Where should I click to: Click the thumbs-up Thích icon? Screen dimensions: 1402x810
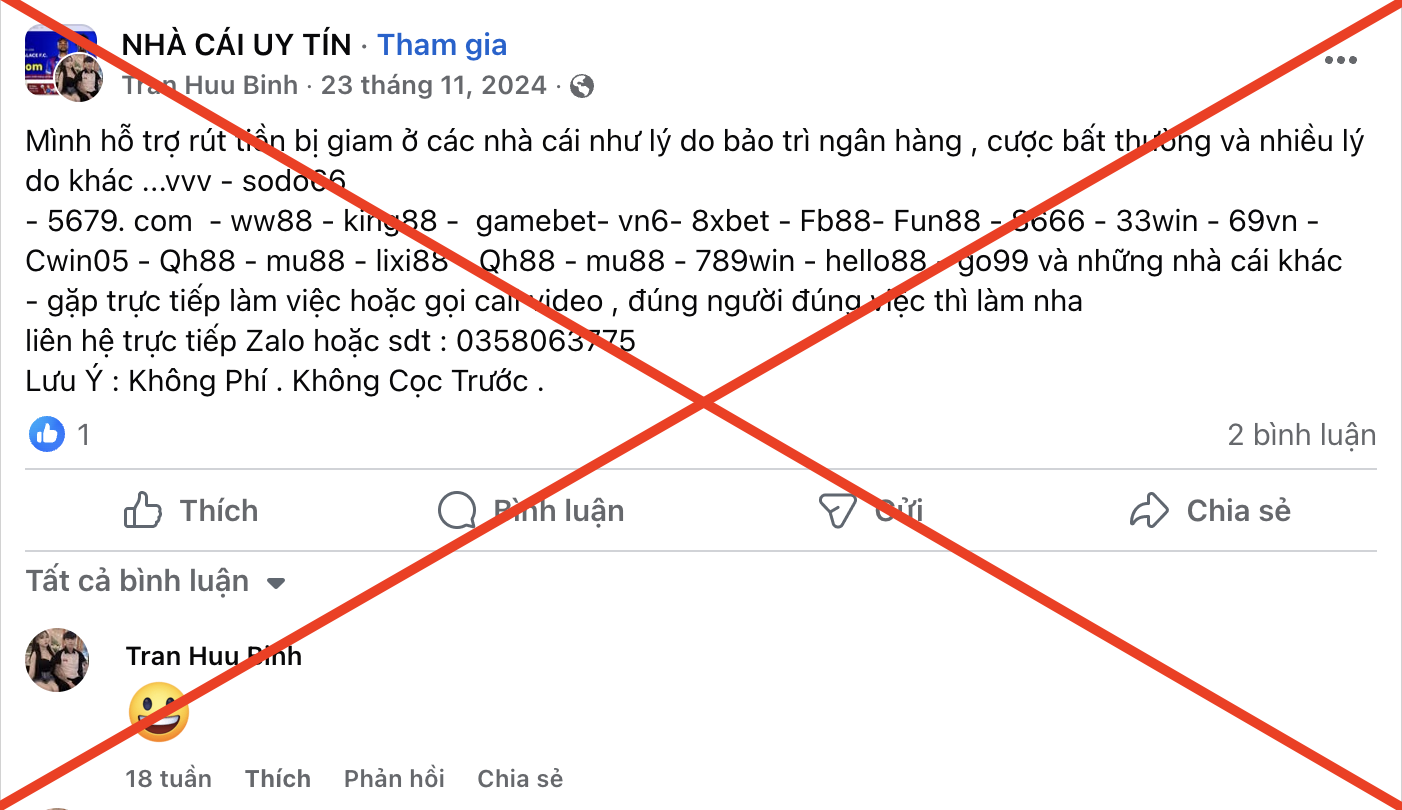click(x=143, y=511)
